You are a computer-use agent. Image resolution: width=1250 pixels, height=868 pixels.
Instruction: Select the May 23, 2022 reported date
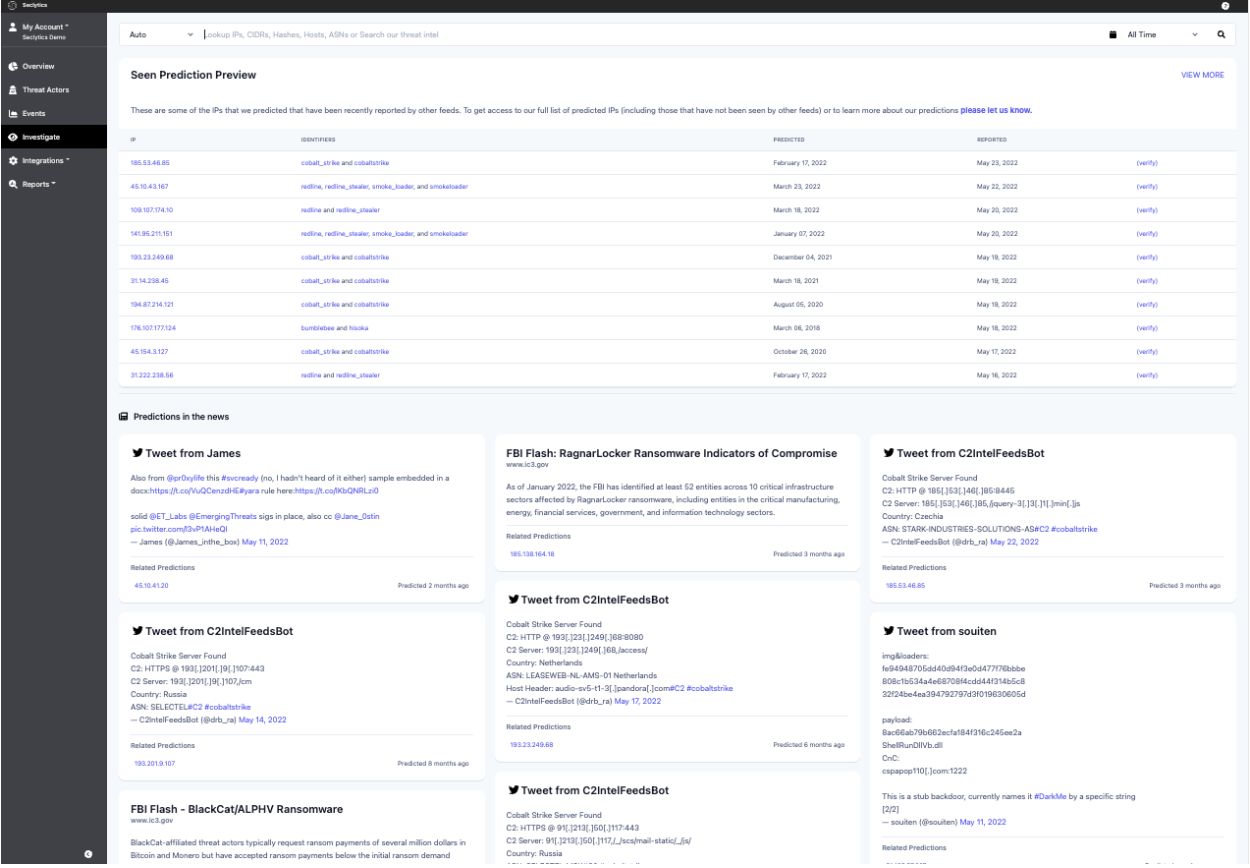coord(997,161)
